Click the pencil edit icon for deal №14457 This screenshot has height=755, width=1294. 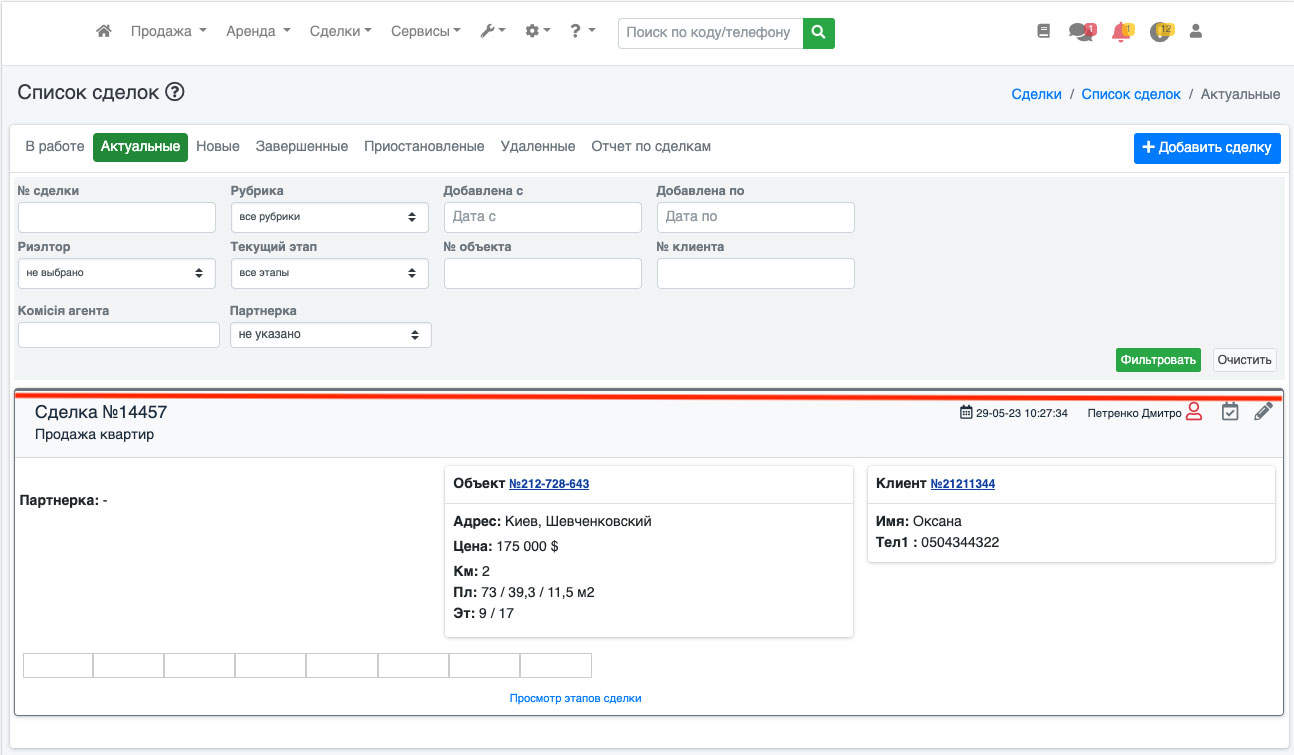tap(1263, 412)
